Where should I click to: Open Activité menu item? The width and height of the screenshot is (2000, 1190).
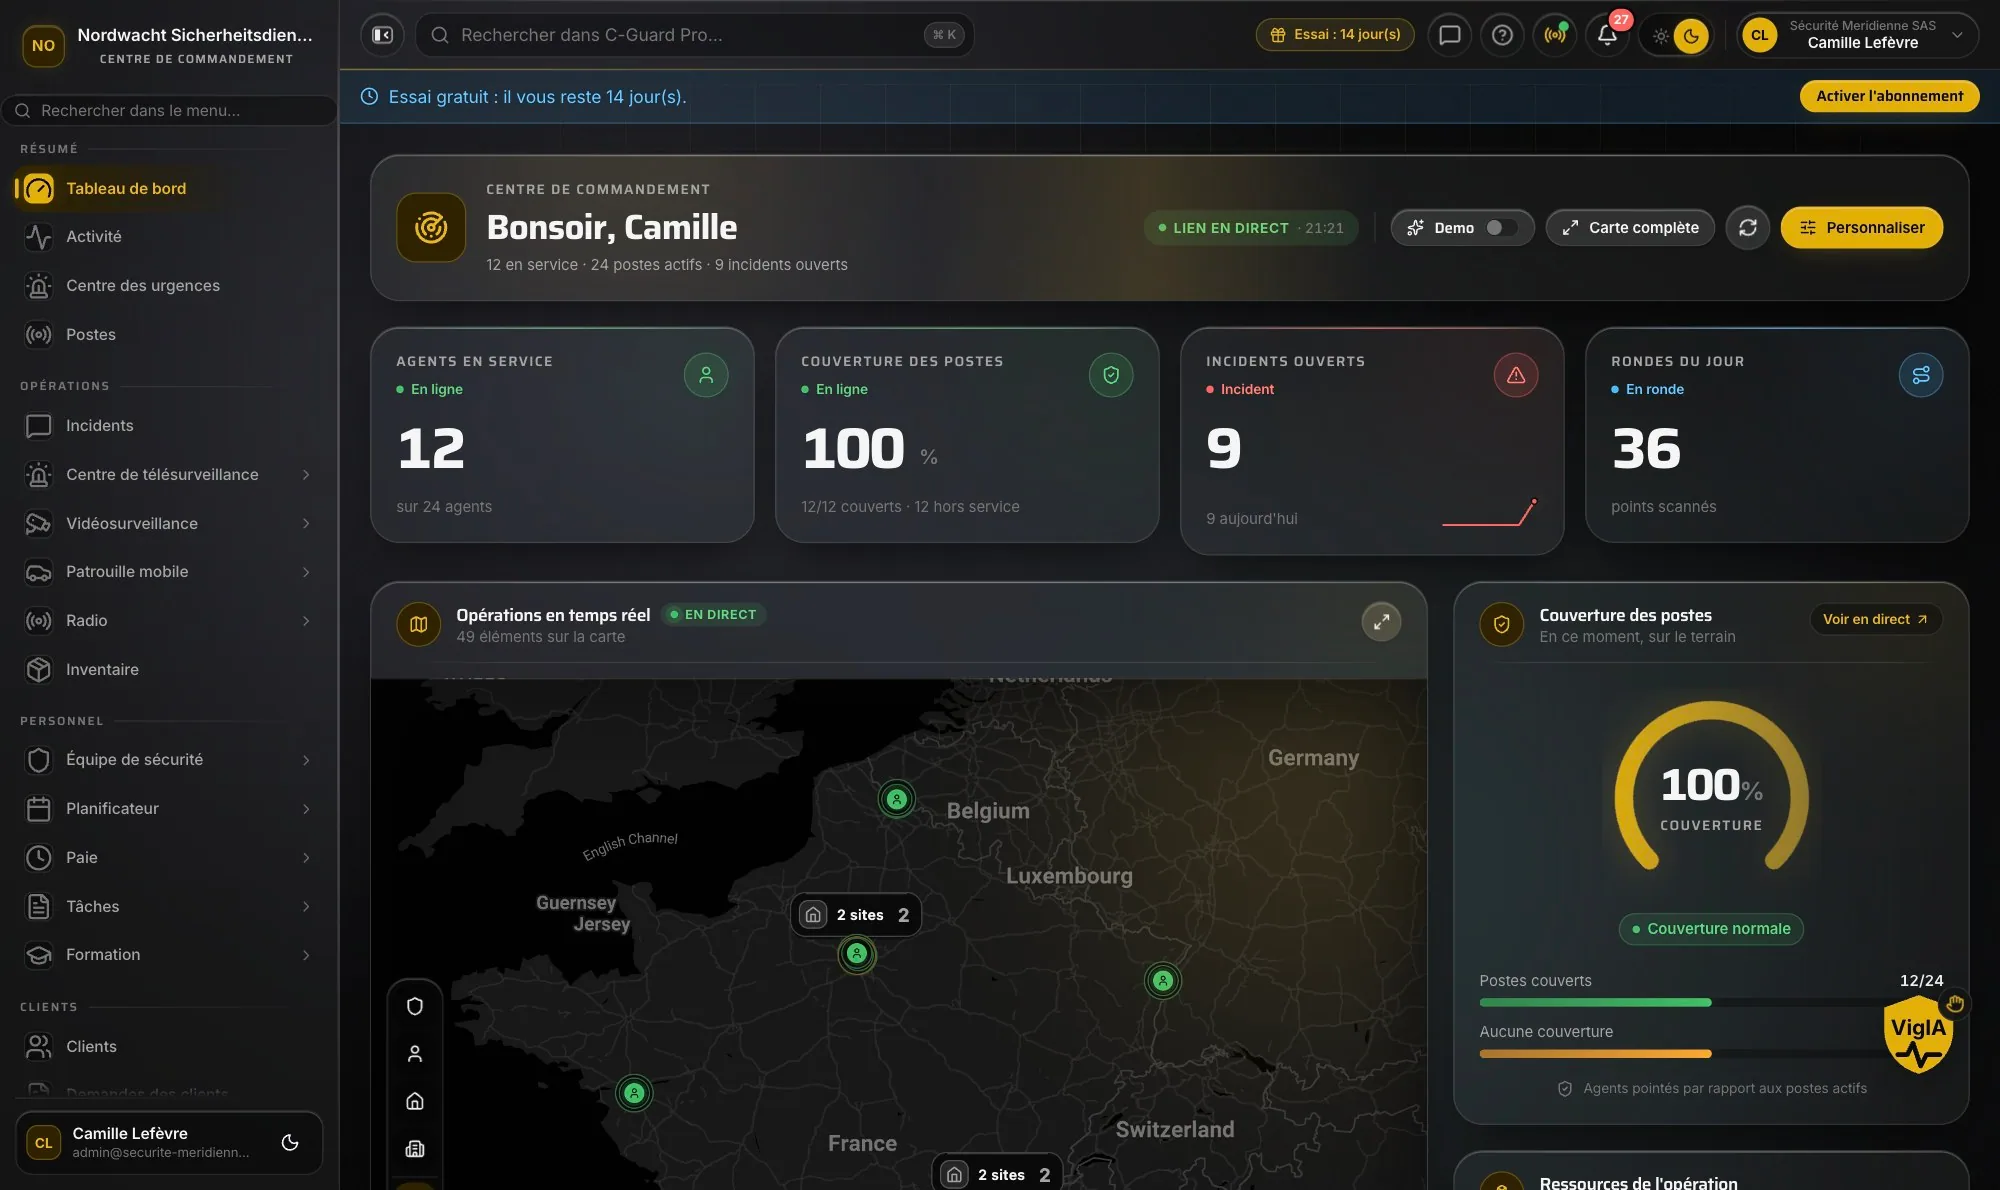(x=168, y=237)
